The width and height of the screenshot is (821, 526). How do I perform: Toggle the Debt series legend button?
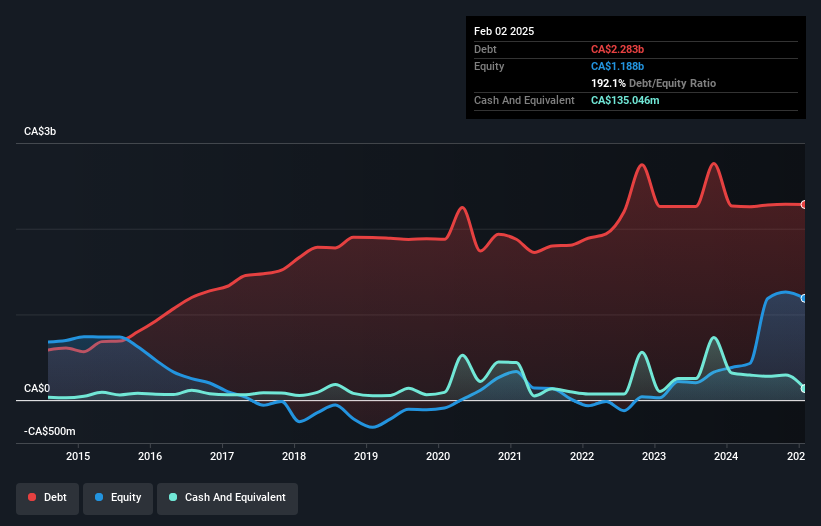(x=48, y=498)
